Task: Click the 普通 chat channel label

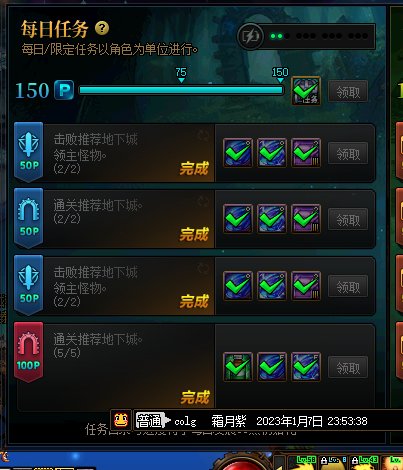Action: coord(149,421)
